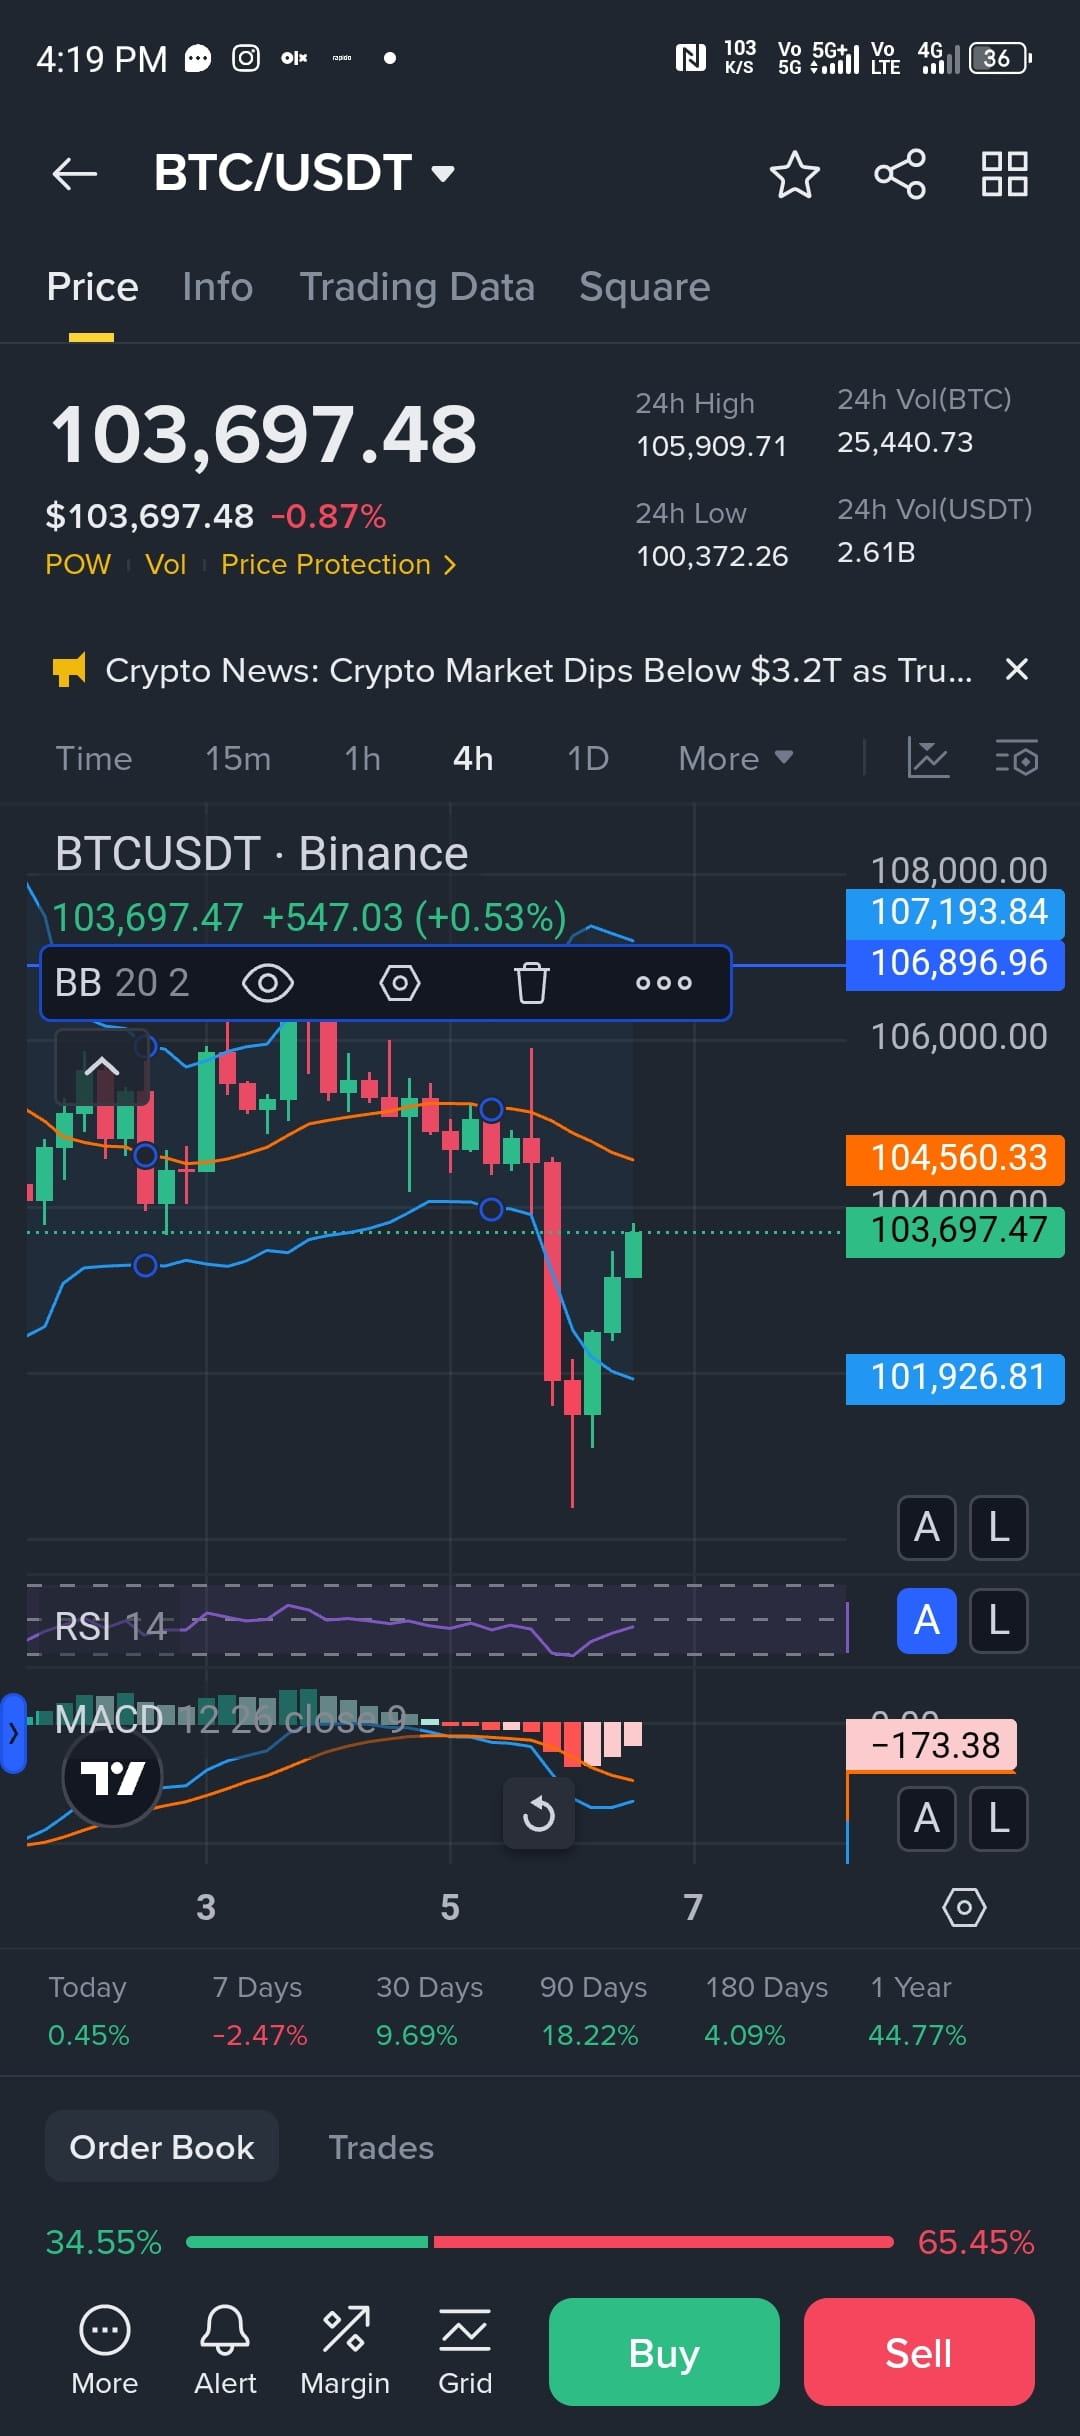Tap the 107,193.84 upper band label
The image size is (1080, 2436).
955,913
